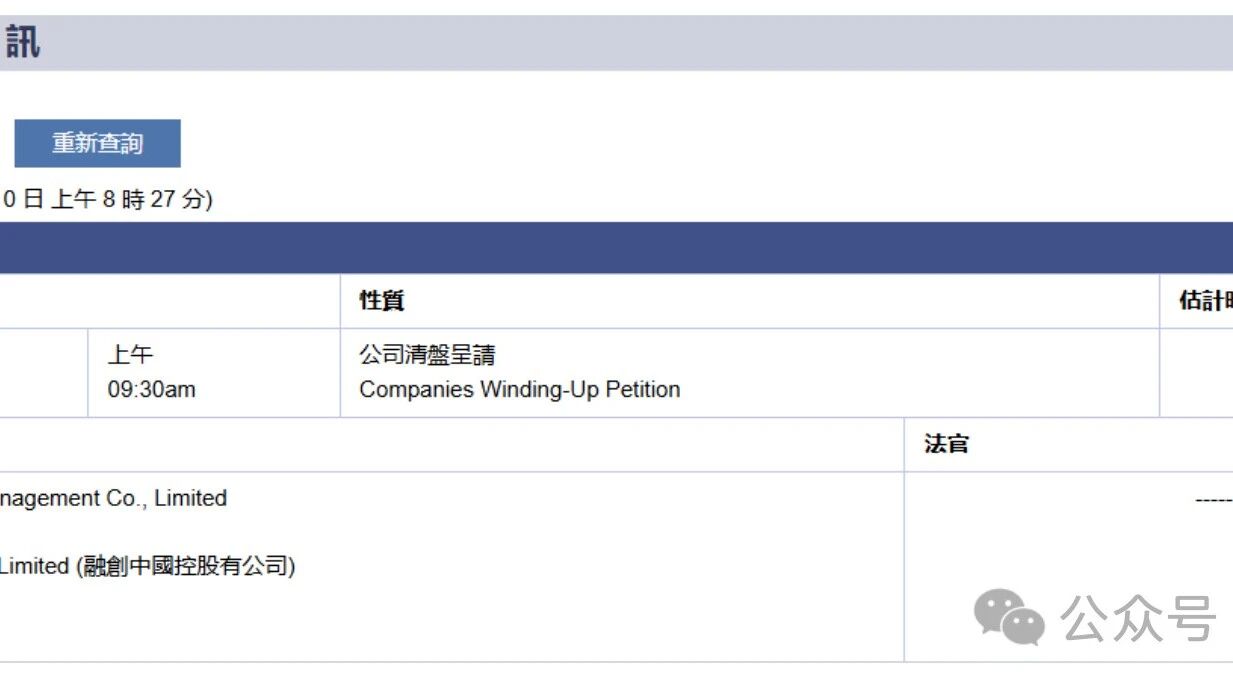Click the grey page header banner
Image resolution: width=1233 pixels, height=694 pixels.
pos(616,43)
